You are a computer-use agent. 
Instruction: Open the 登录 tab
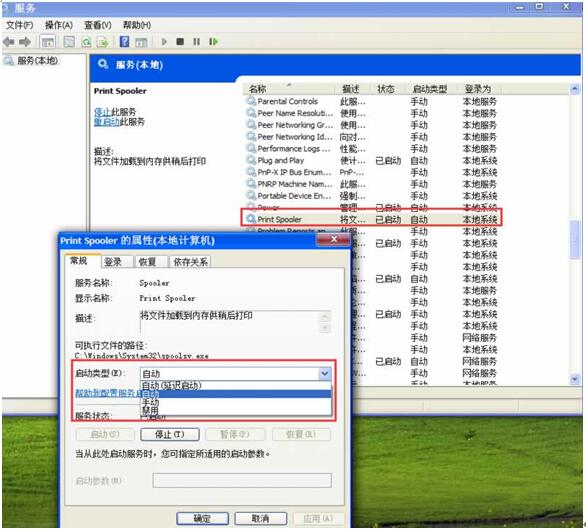113,262
